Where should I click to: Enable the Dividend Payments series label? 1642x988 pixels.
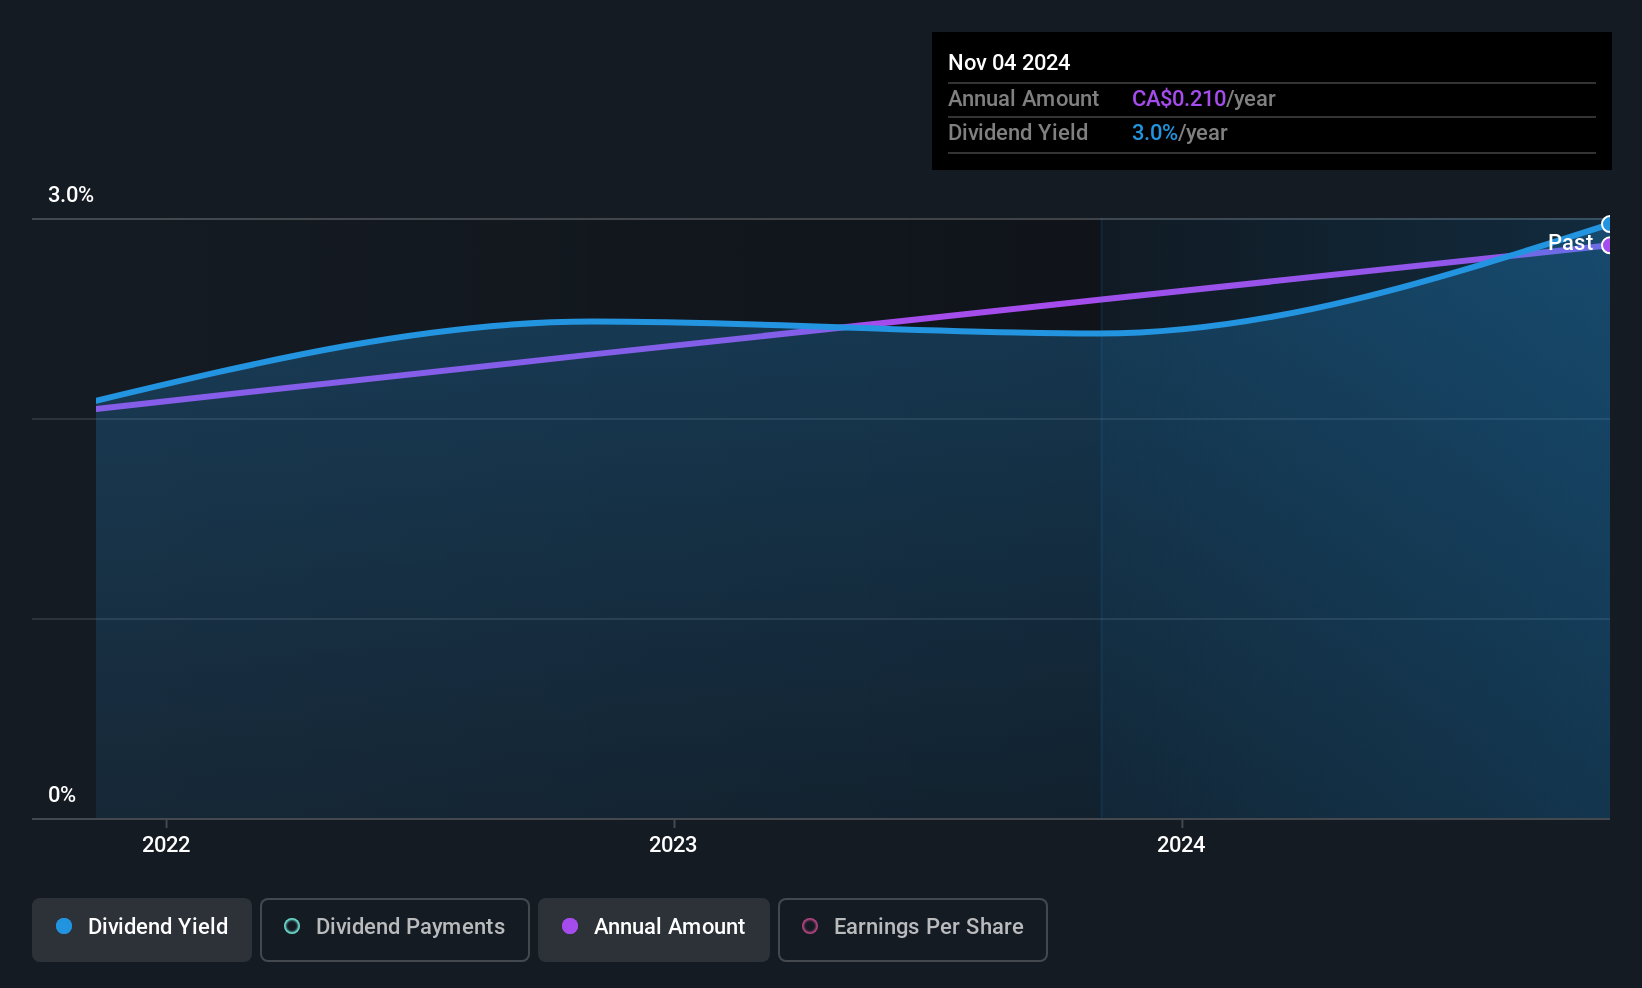tap(410, 927)
